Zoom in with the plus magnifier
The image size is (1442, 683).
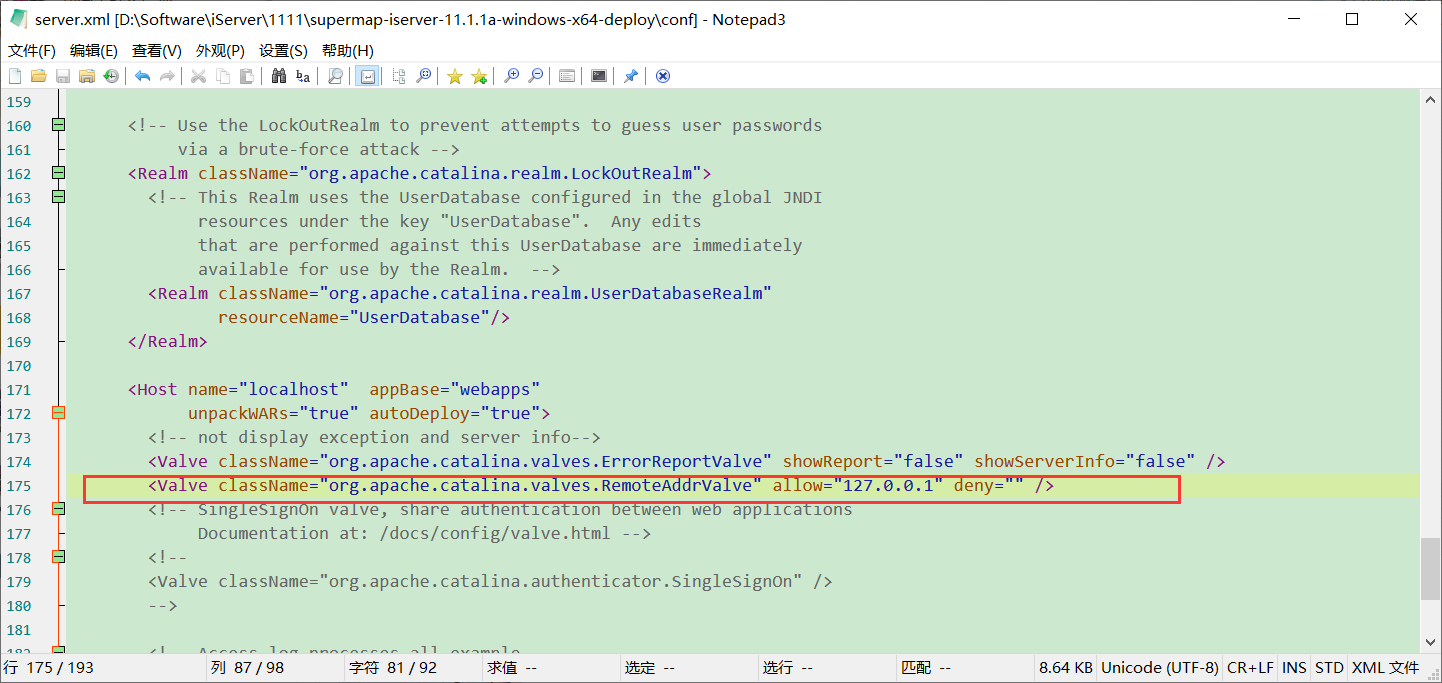pos(511,76)
